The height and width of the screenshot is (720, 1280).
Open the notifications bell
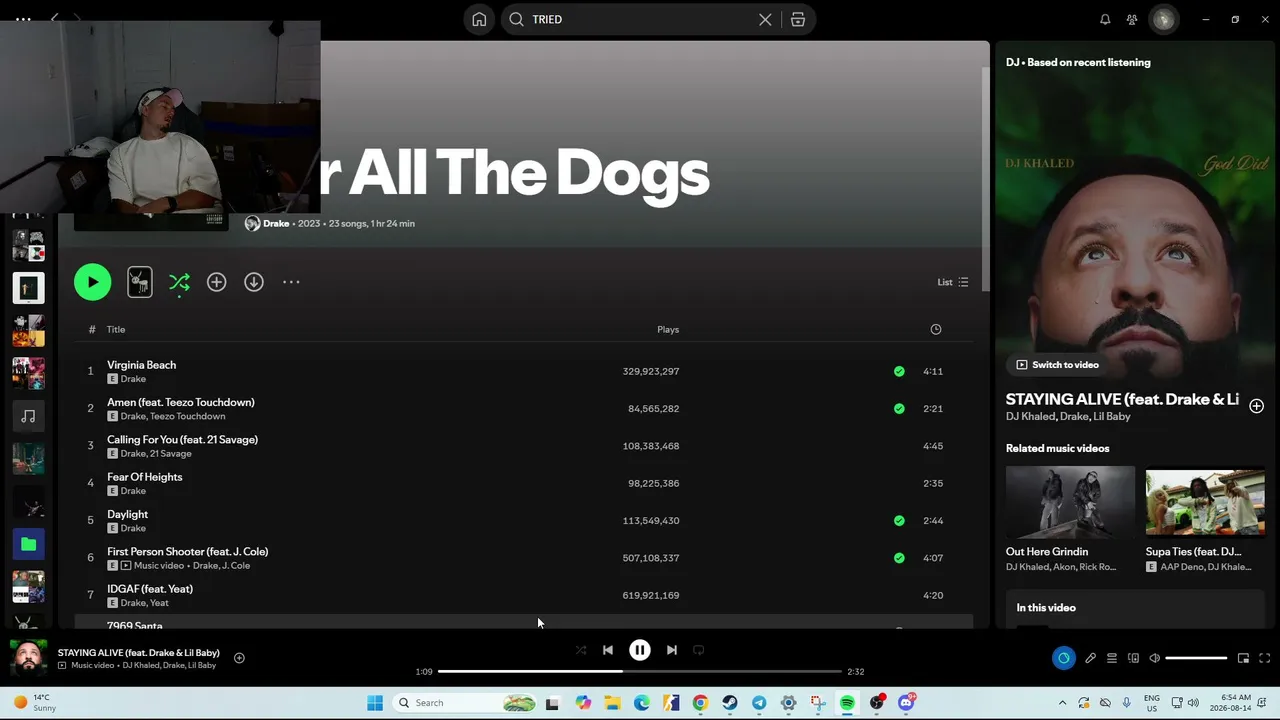click(1105, 19)
